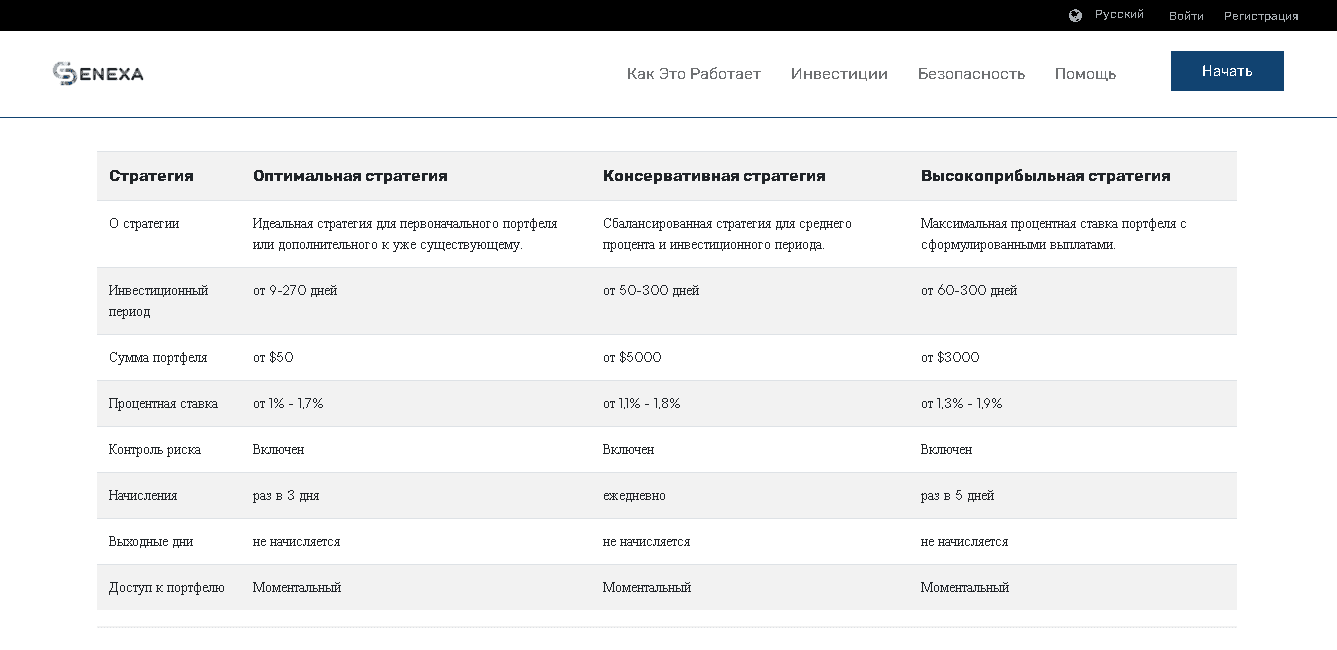This screenshot has width=1337, height=650.
Task: Open the Регистрация link
Action: click(1263, 15)
